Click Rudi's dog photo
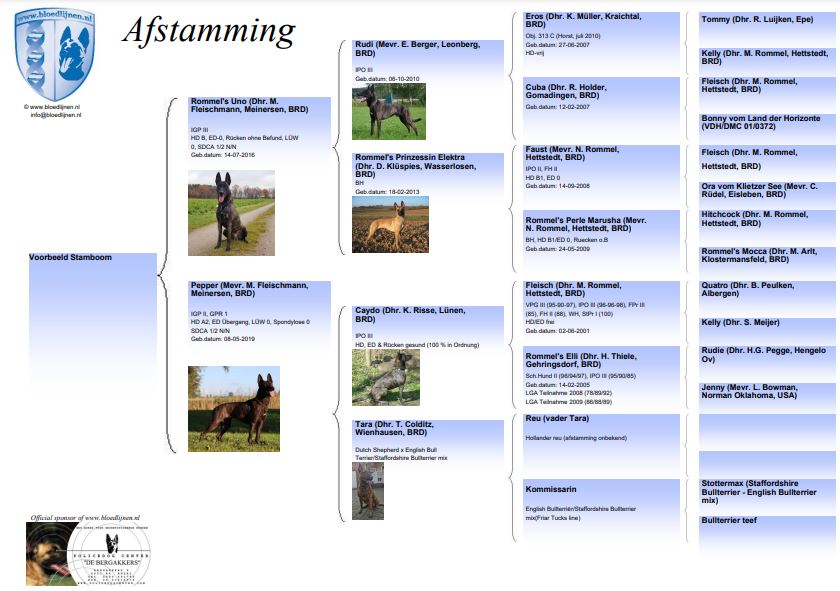Image resolution: width=840 pixels, height=591 pixels. pos(388,111)
